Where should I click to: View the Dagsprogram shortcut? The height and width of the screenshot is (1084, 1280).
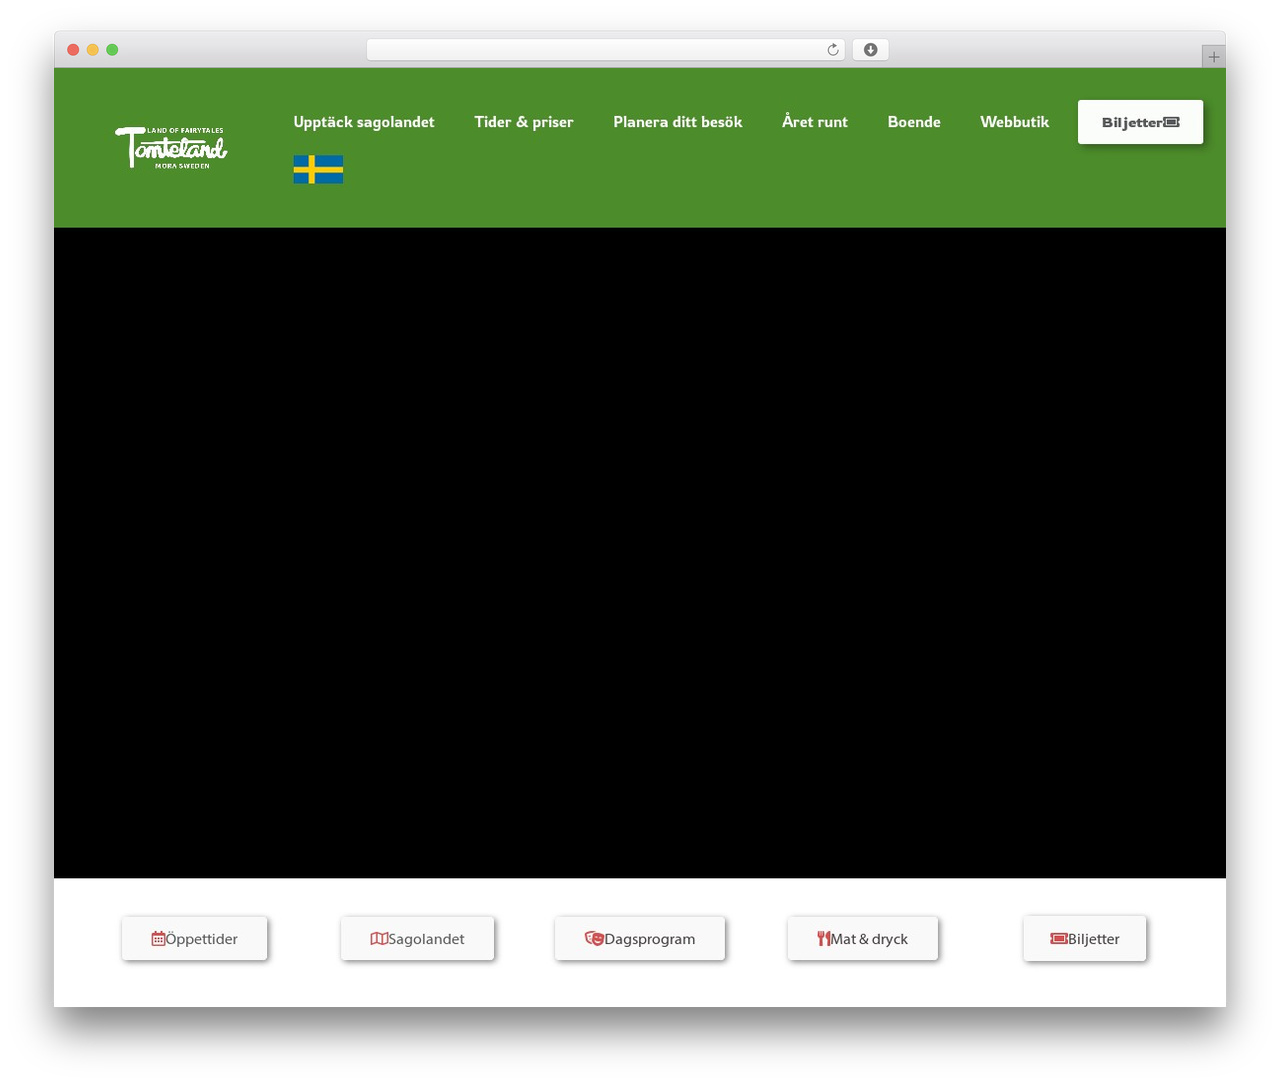pos(640,938)
